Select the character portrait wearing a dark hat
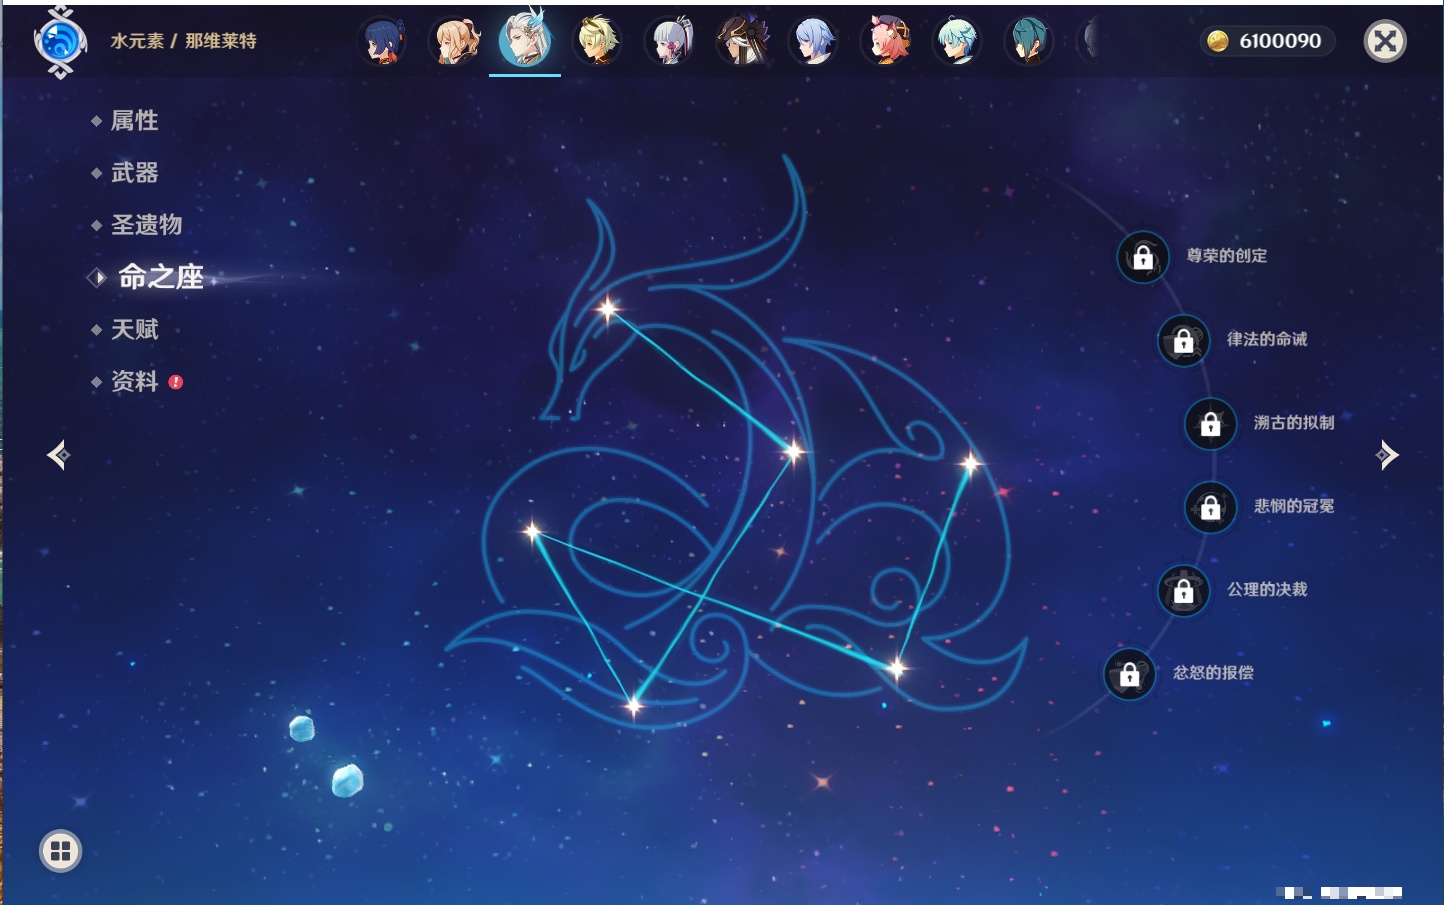 tap(742, 42)
